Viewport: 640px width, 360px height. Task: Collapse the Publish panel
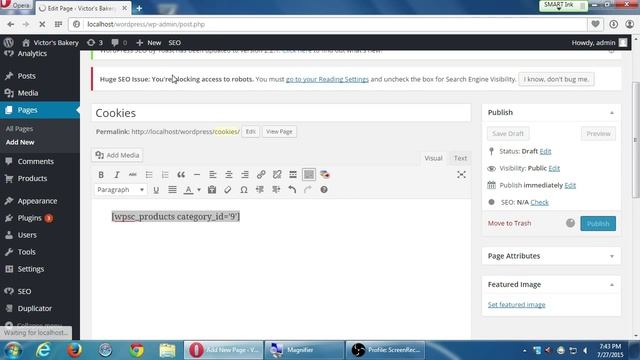(x=611, y=113)
